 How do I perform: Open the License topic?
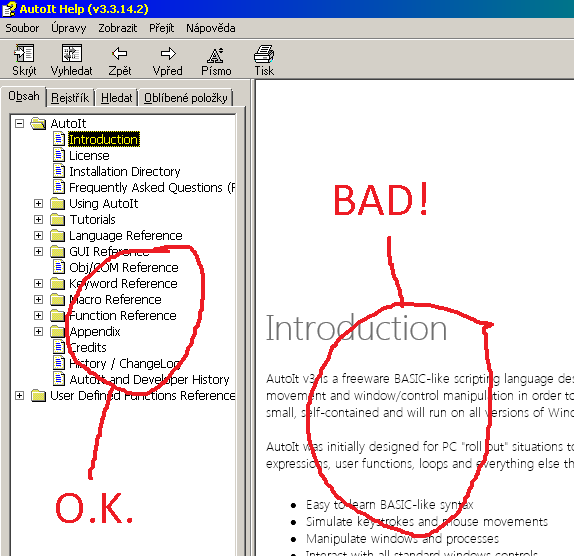(89, 156)
